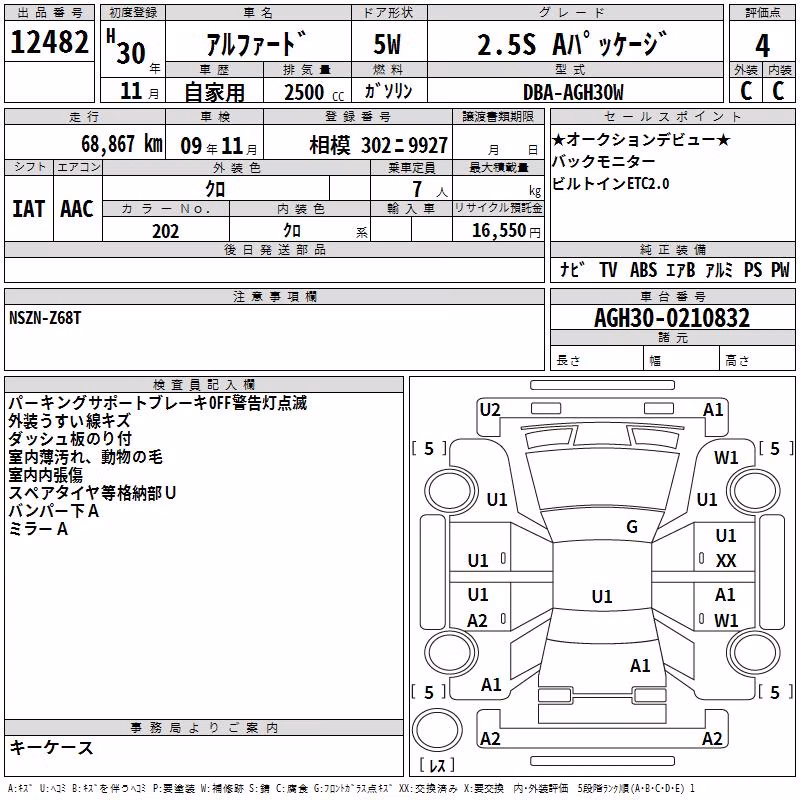Click the 検査員記入欄 section header

pyautogui.click(x=204, y=385)
